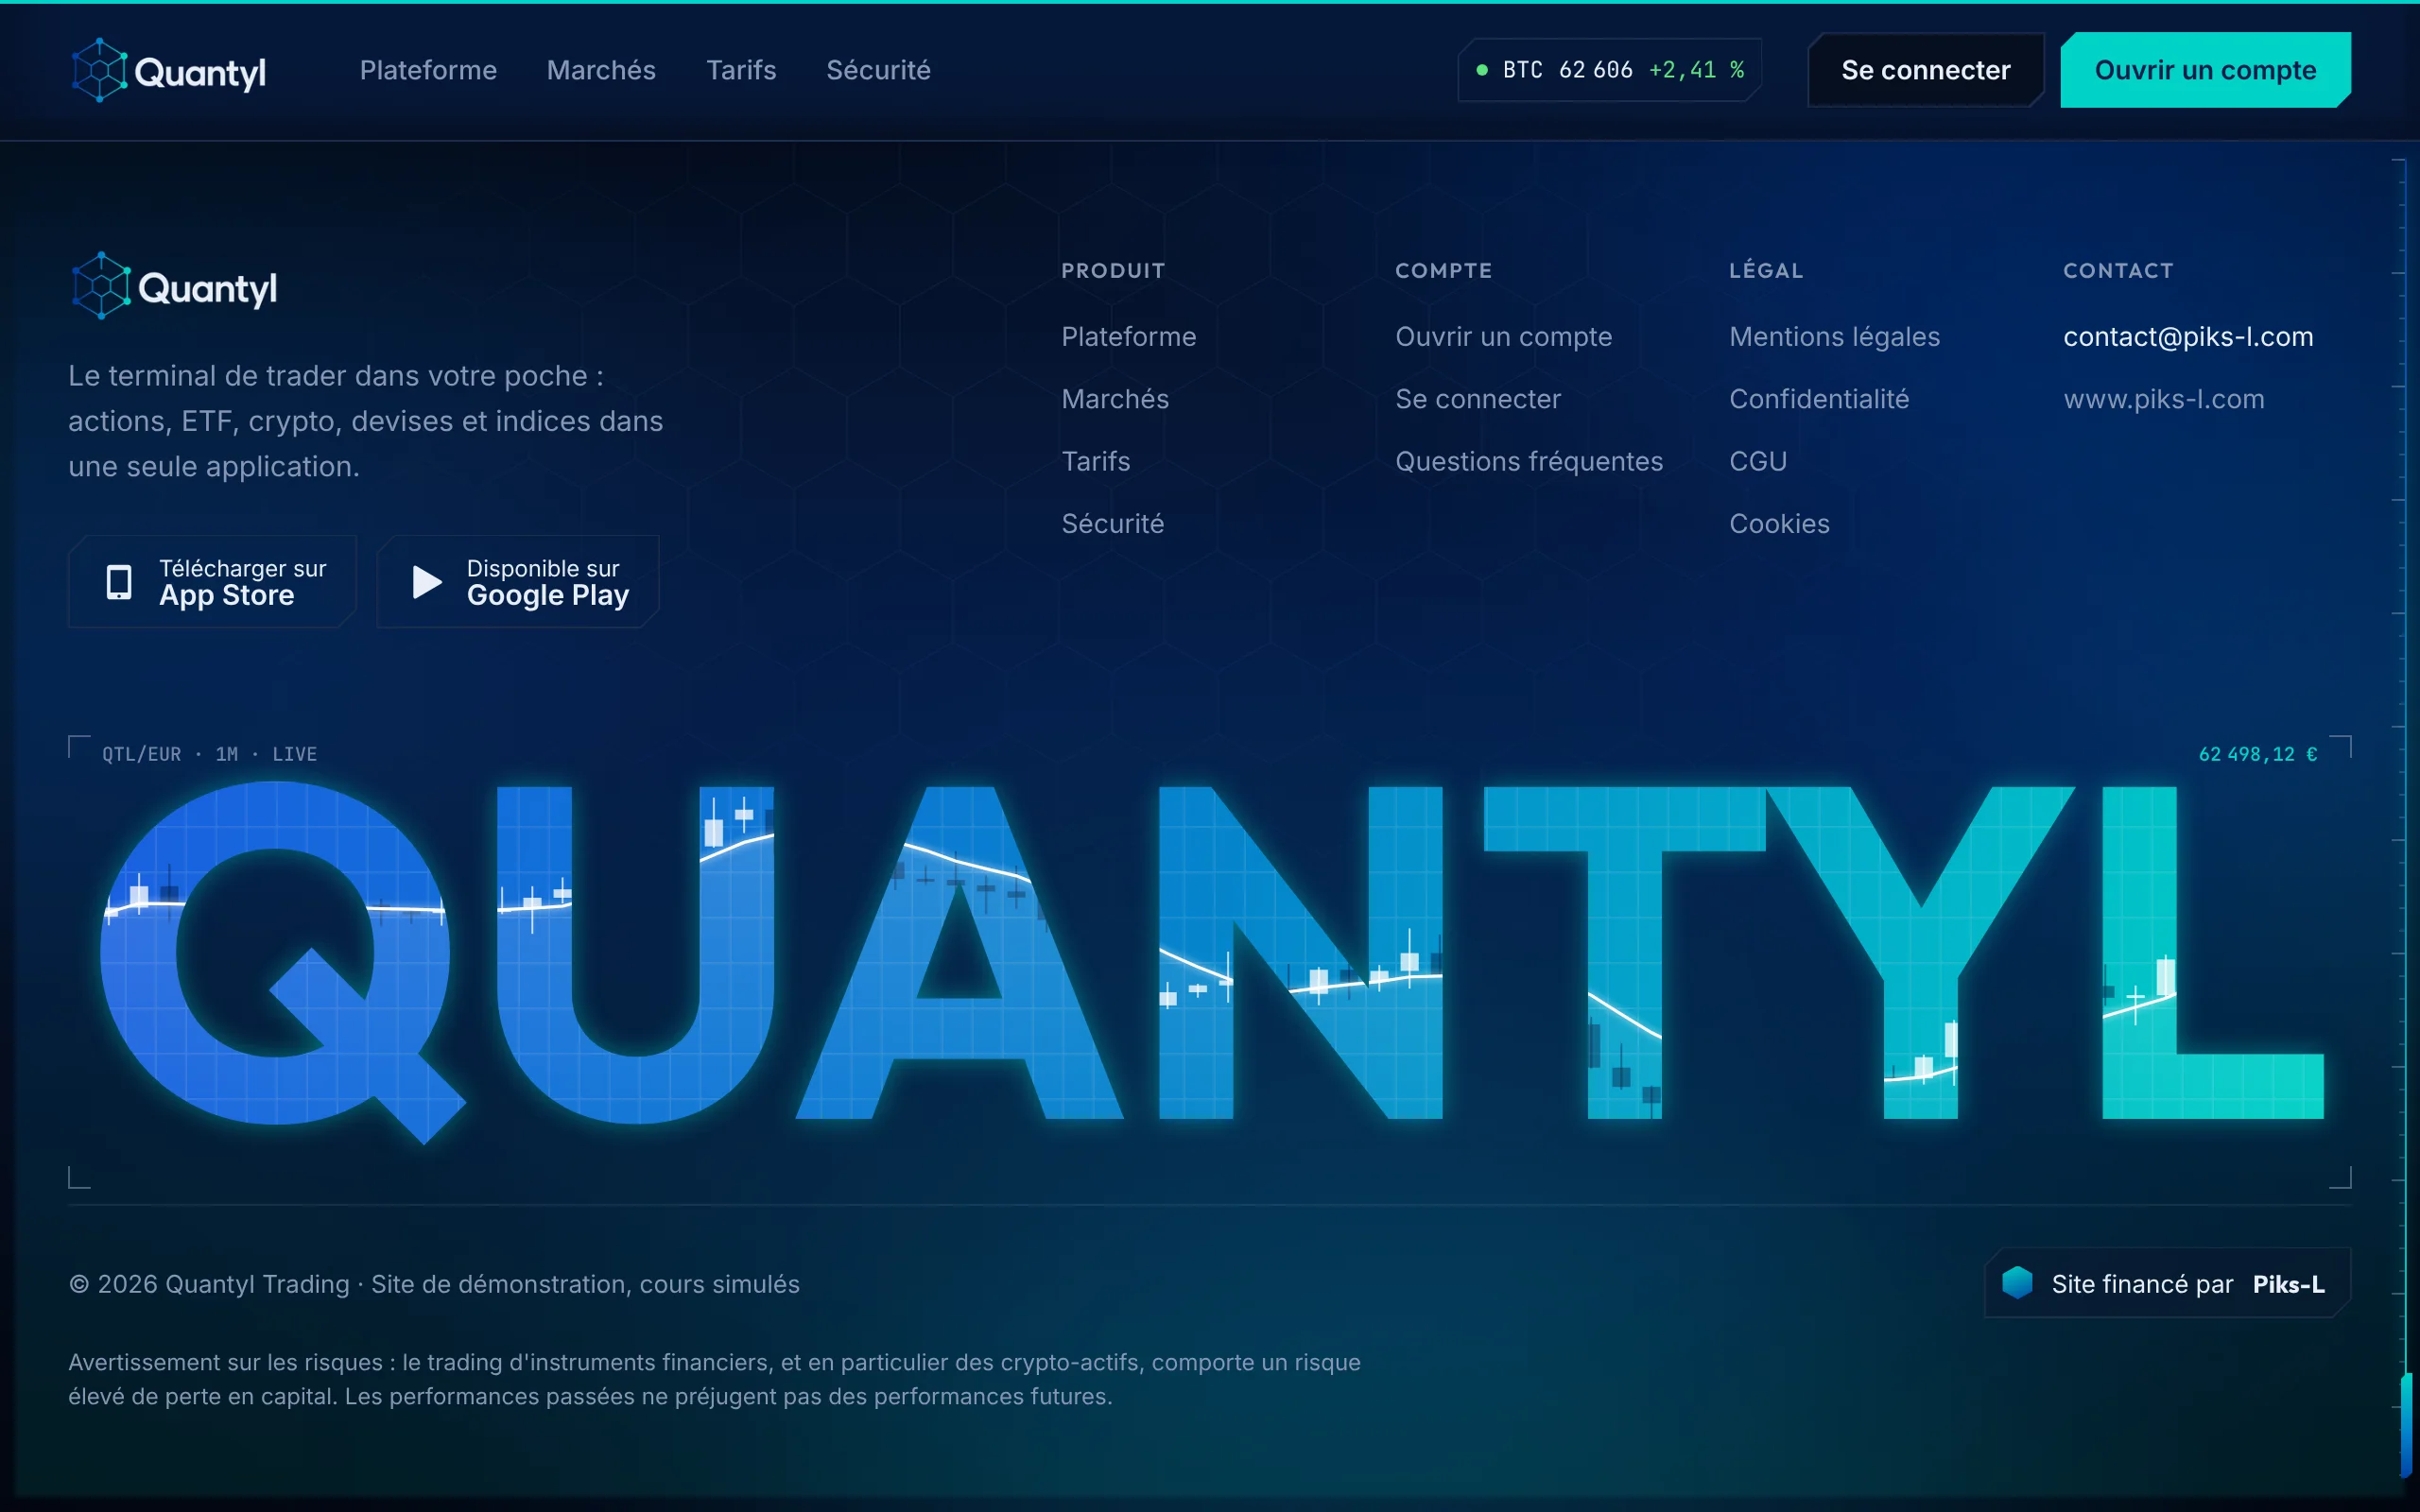The width and height of the screenshot is (2420, 1512).
Task: Click the green live dot in BTC ticker
Action: click(1482, 70)
